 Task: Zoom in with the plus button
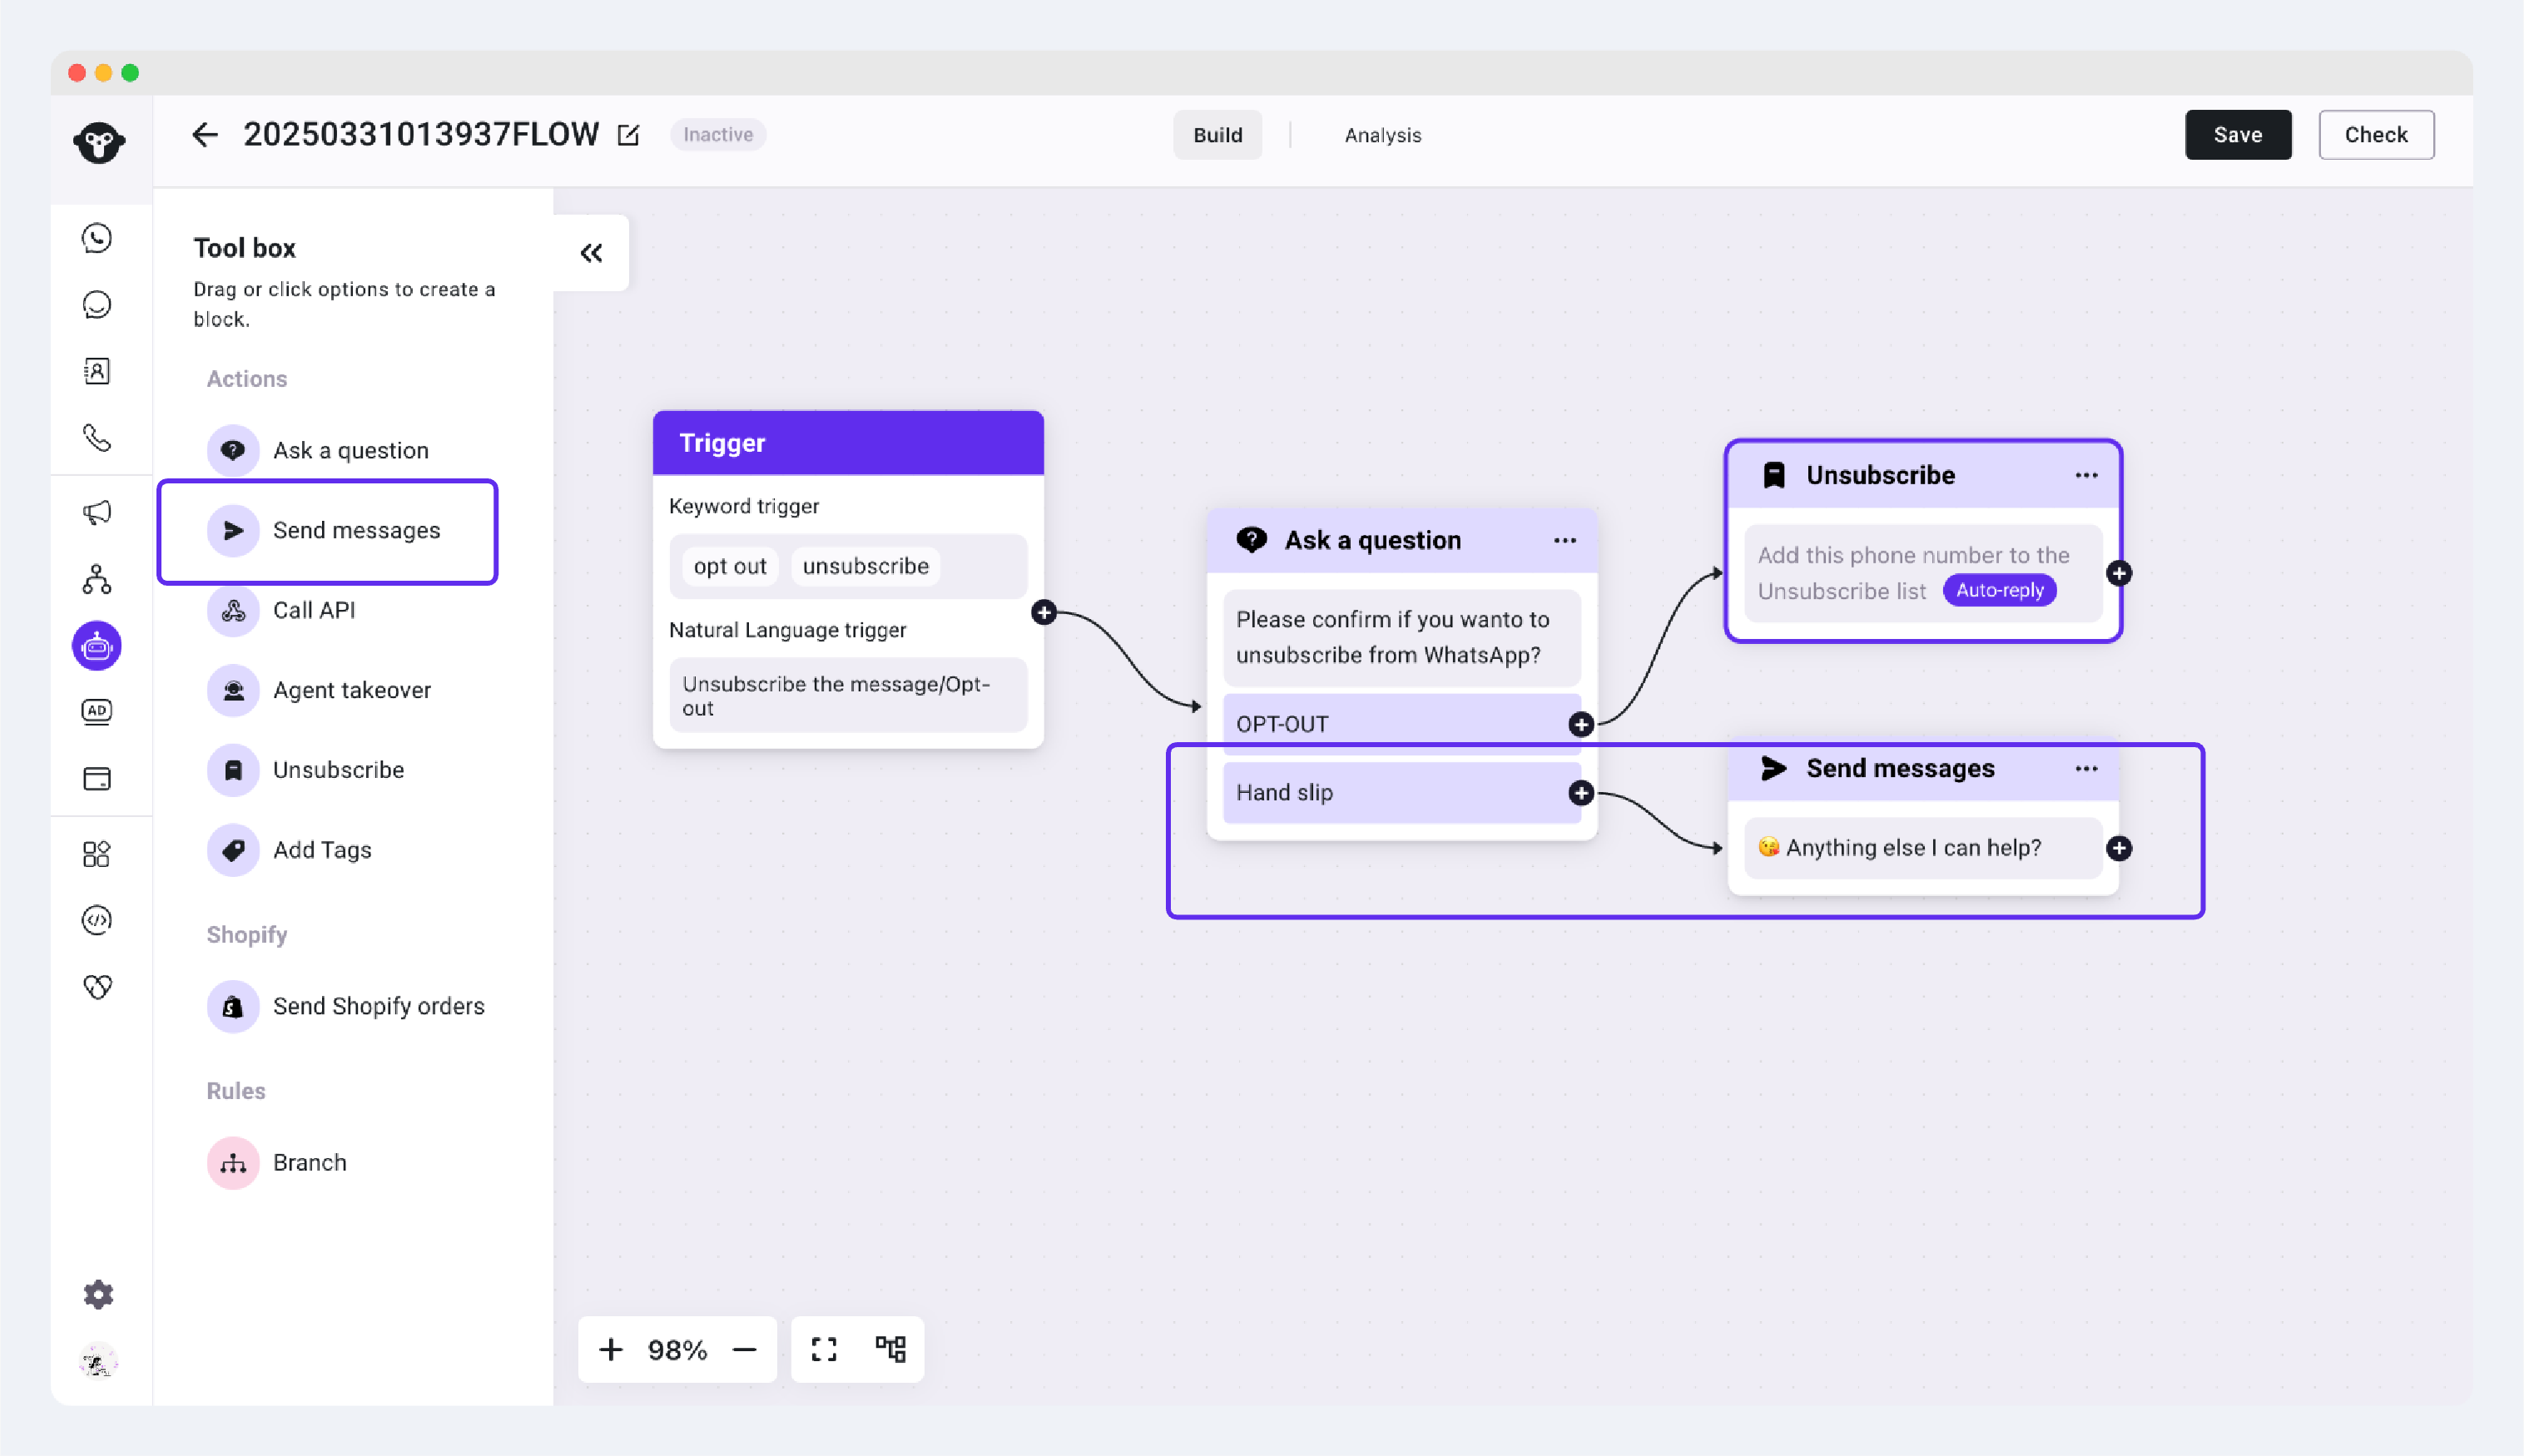pos(611,1349)
